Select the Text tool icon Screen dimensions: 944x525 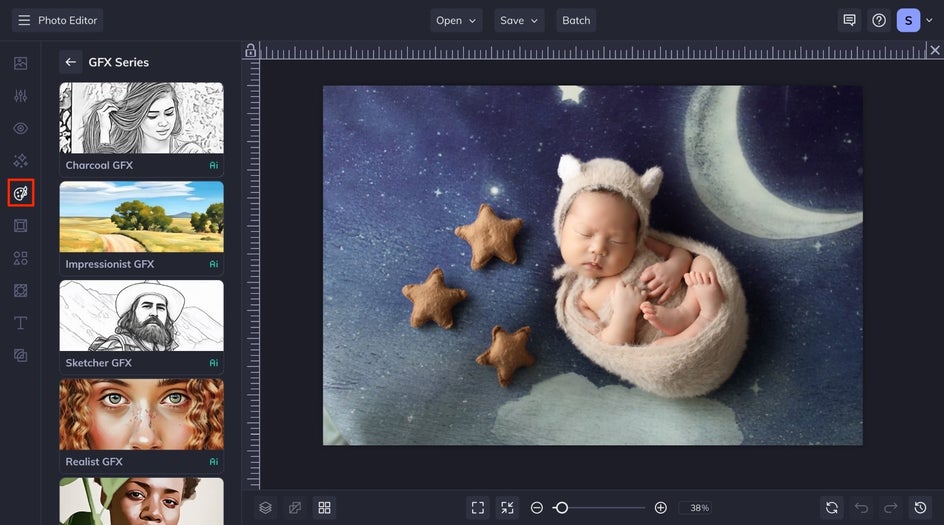coord(20,323)
